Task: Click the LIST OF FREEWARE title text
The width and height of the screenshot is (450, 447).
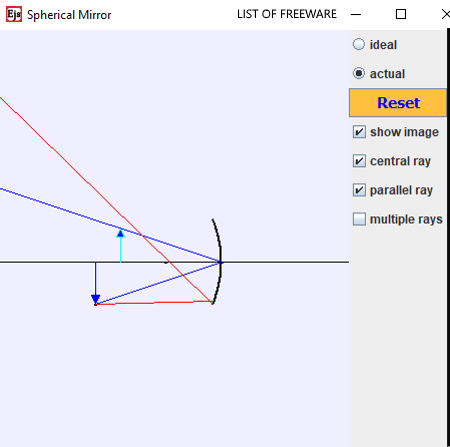Action: coord(287,14)
